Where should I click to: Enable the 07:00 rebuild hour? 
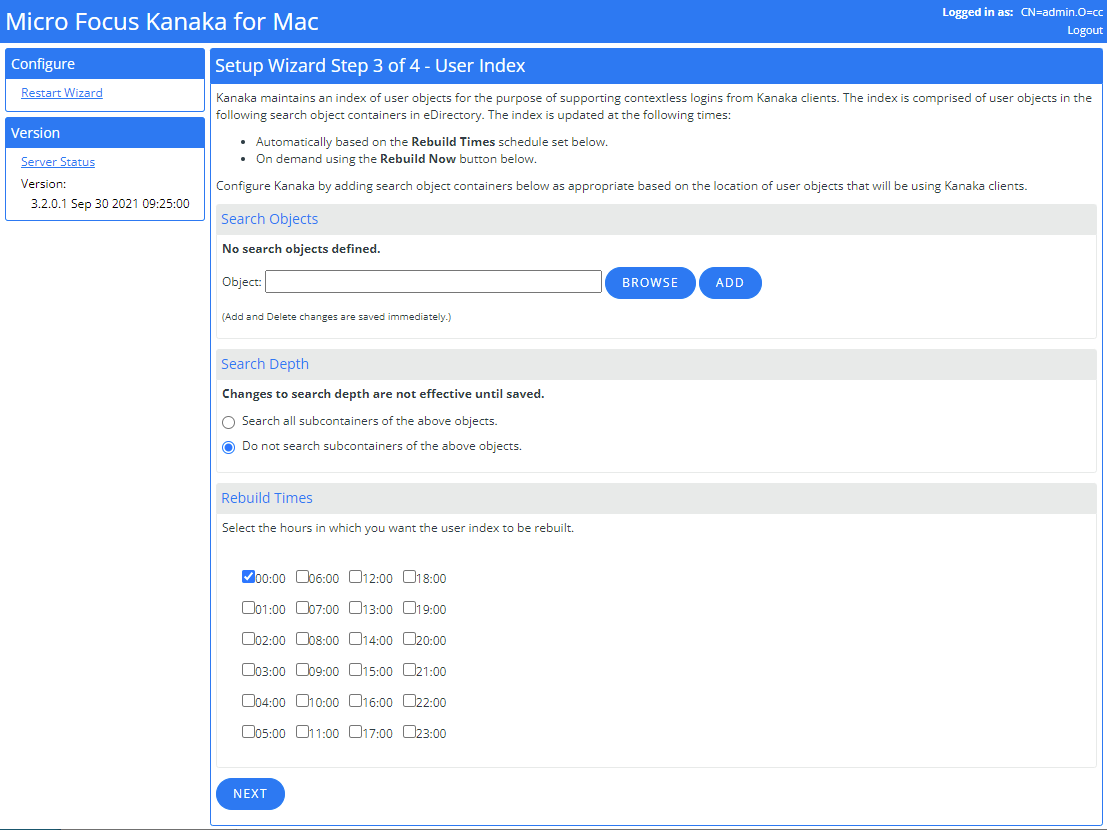point(302,608)
